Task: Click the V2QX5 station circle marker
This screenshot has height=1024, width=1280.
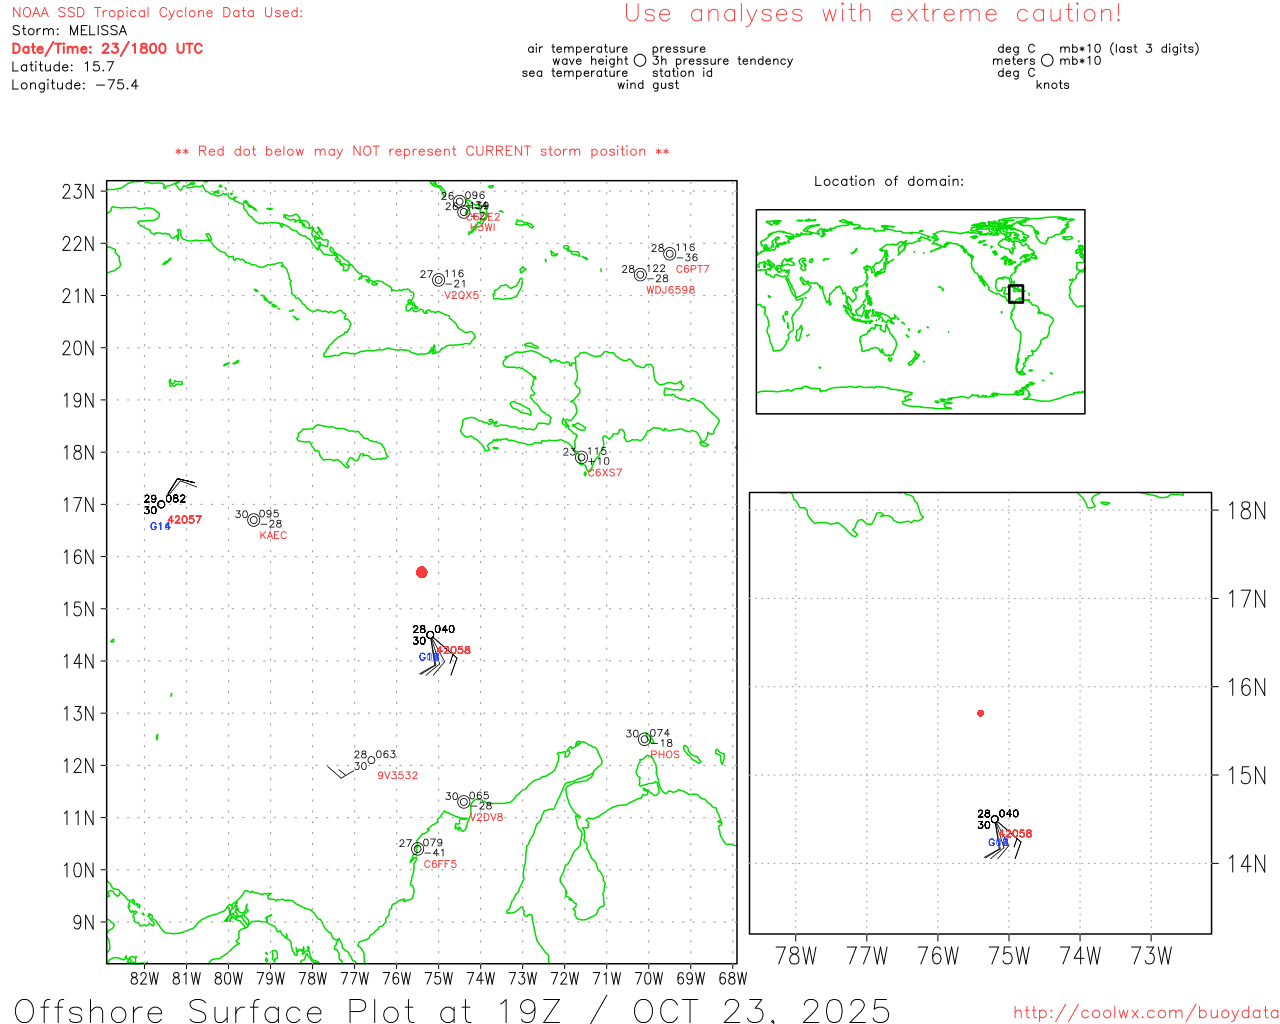Action: pos(438,280)
